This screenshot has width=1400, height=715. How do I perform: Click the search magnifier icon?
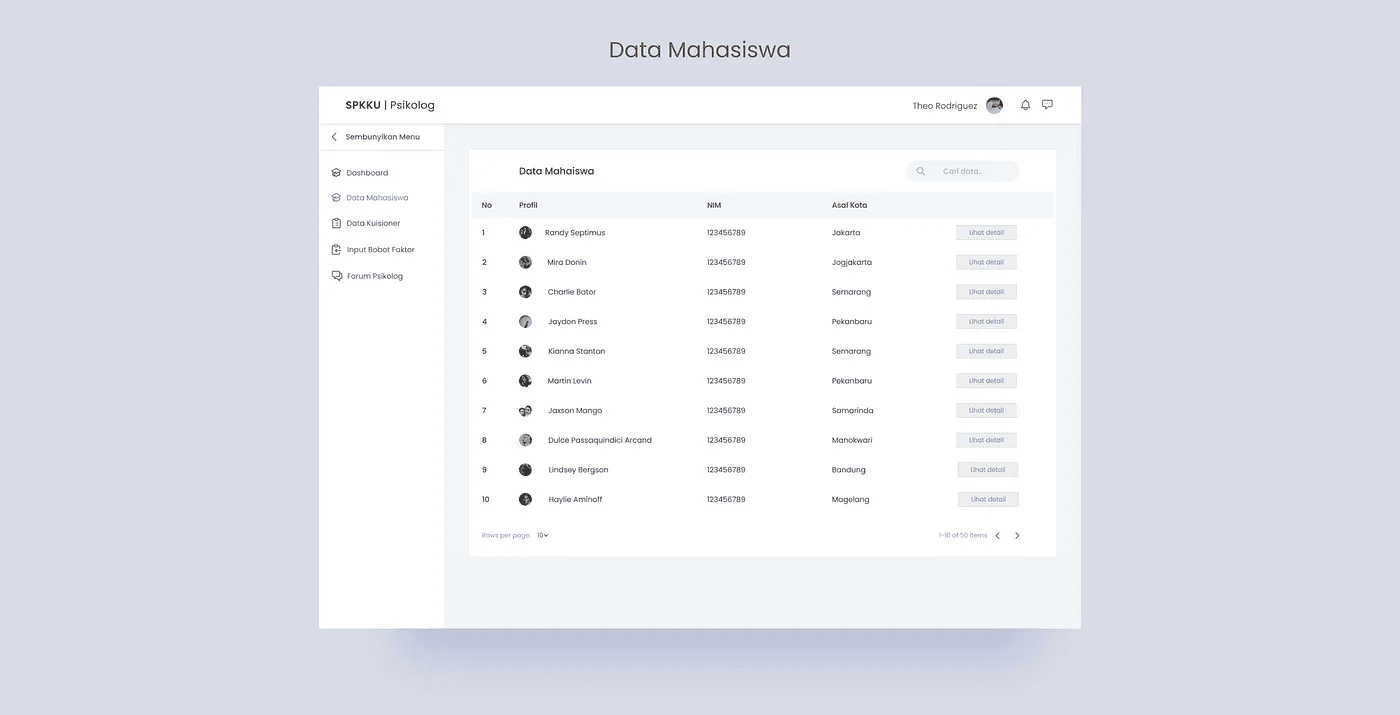click(921, 171)
